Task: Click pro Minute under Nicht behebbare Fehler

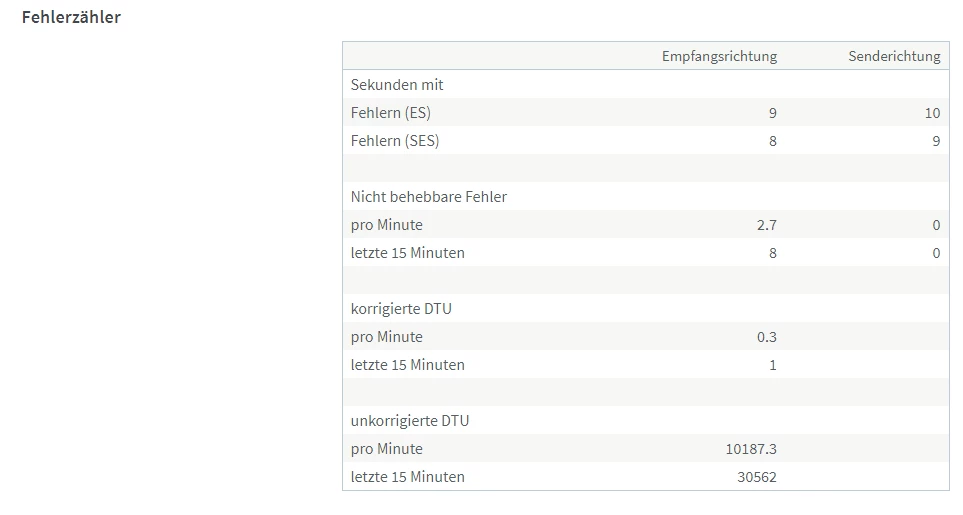Action: [x=387, y=225]
